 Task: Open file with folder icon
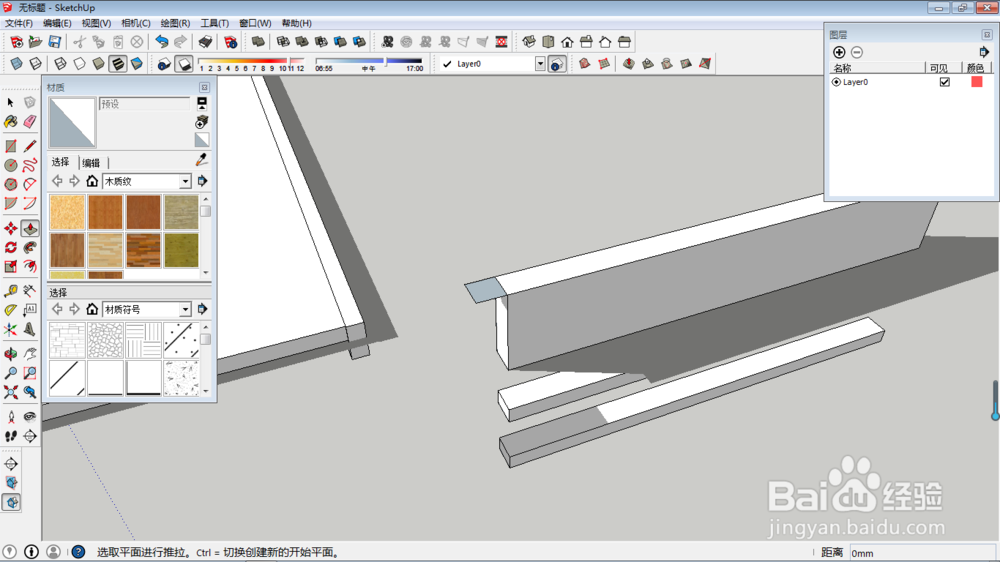click(x=36, y=42)
